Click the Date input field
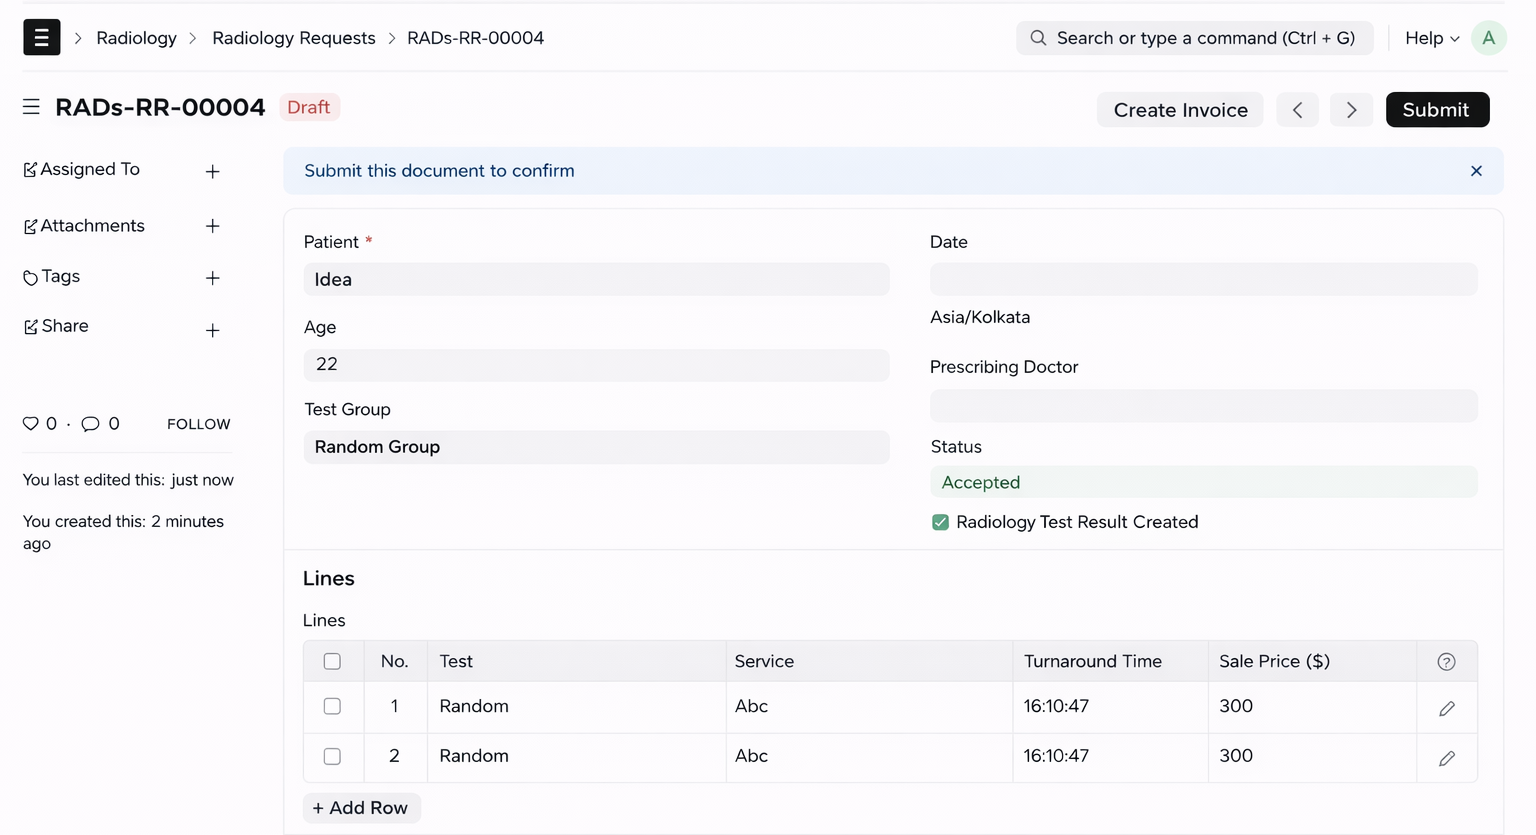Image resolution: width=1536 pixels, height=835 pixels. [1204, 279]
